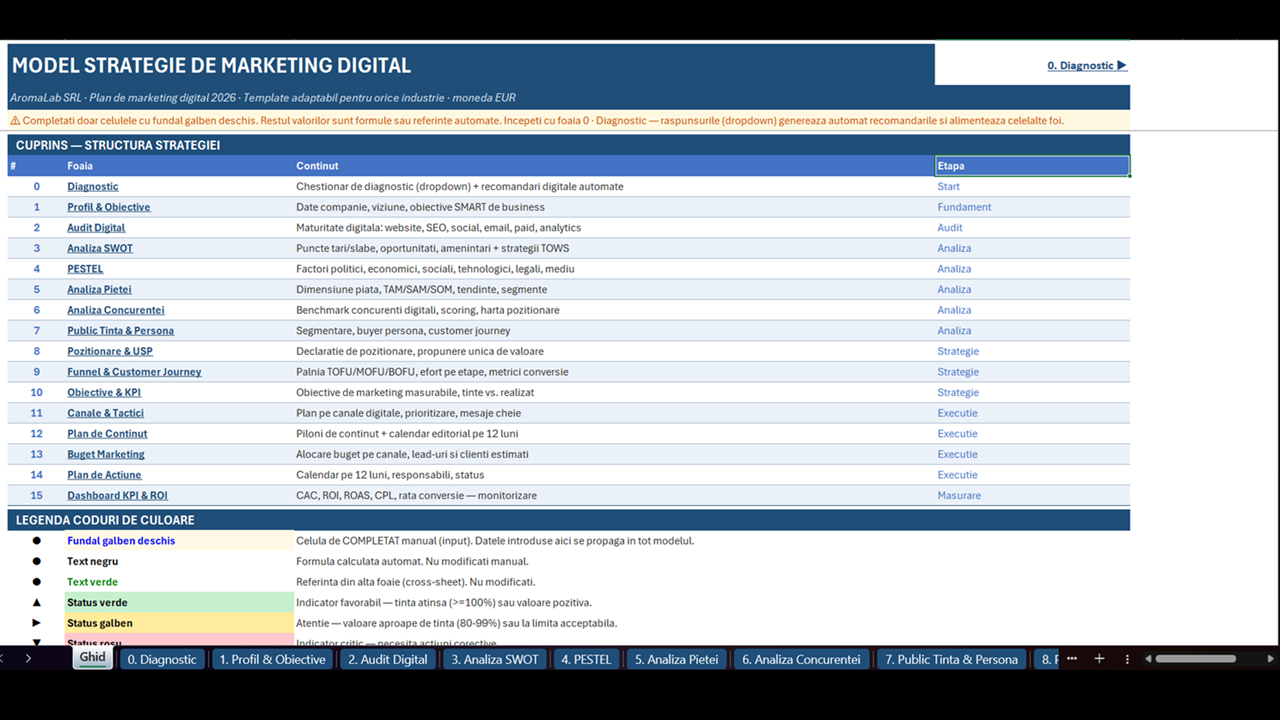Open the Plan de Continut link
This screenshot has height=720, width=1280.
[107, 434]
